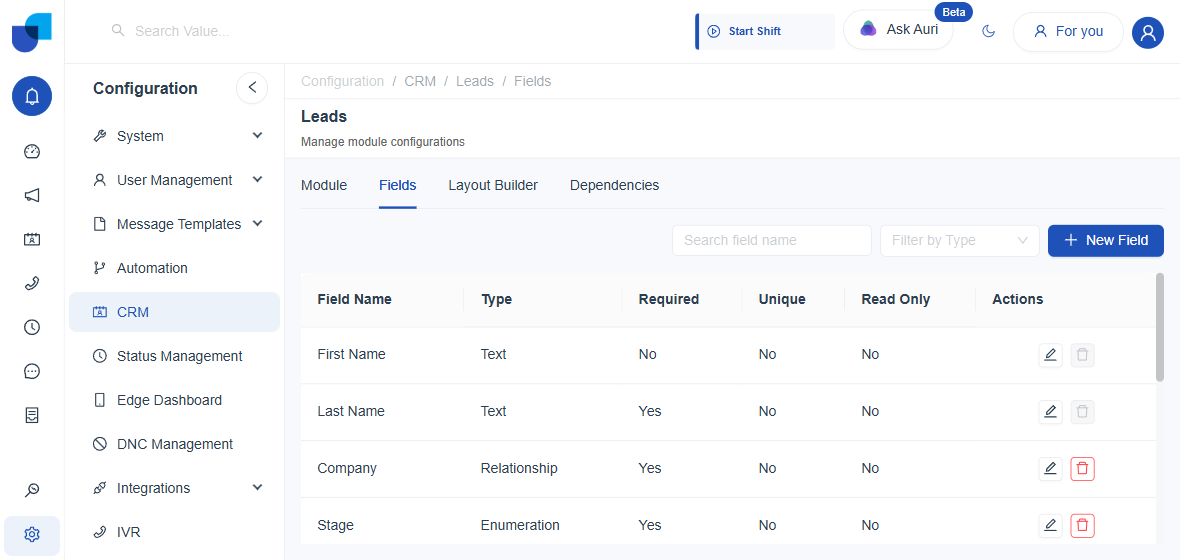Click the table vertical scrollbar
The width and height of the screenshot is (1180, 560).
[x=1160, y=327]
